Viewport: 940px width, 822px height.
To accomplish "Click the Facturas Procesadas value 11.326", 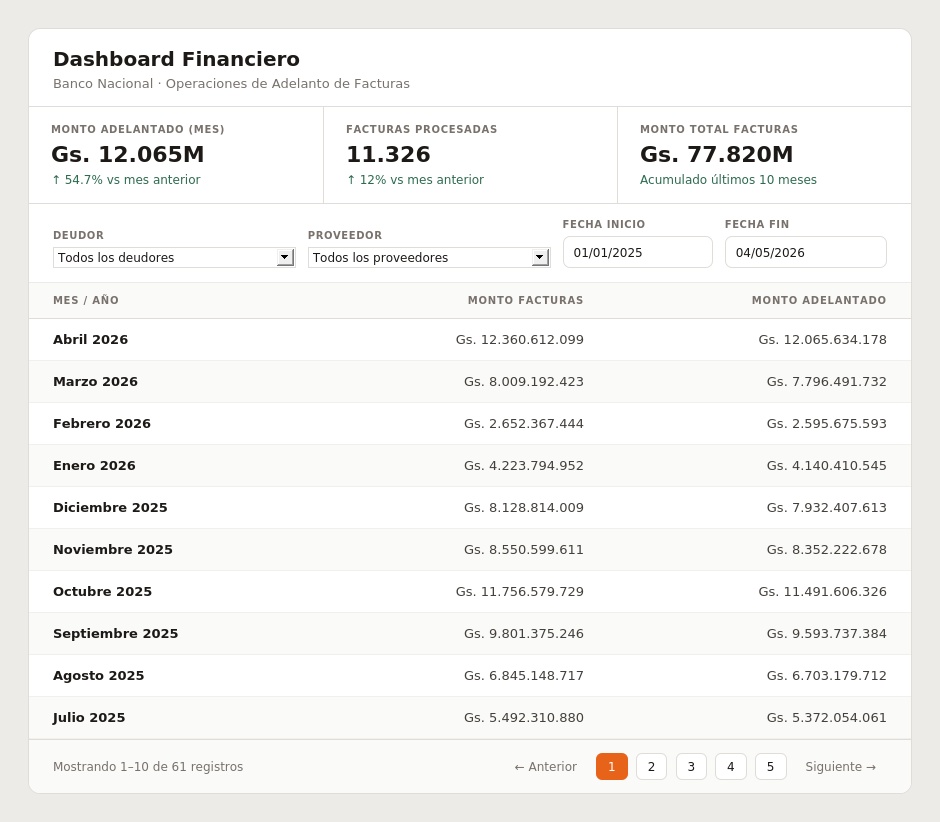I will 388,154.
